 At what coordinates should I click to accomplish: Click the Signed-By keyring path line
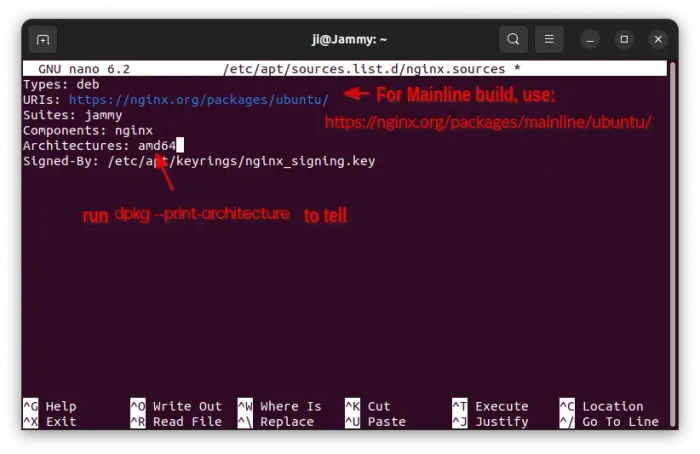[240, 161]
